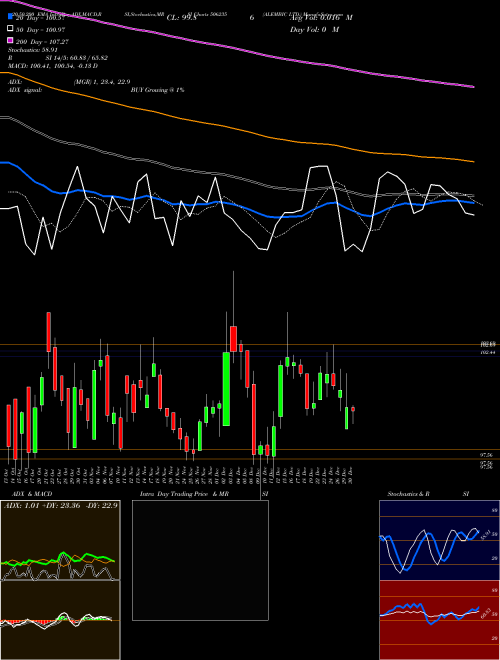Image resolution: width=500 pixels, height=660 pixels.
Task: Click the 'Stochastics: 58.91' reading
Action: (x=33, y=50)
